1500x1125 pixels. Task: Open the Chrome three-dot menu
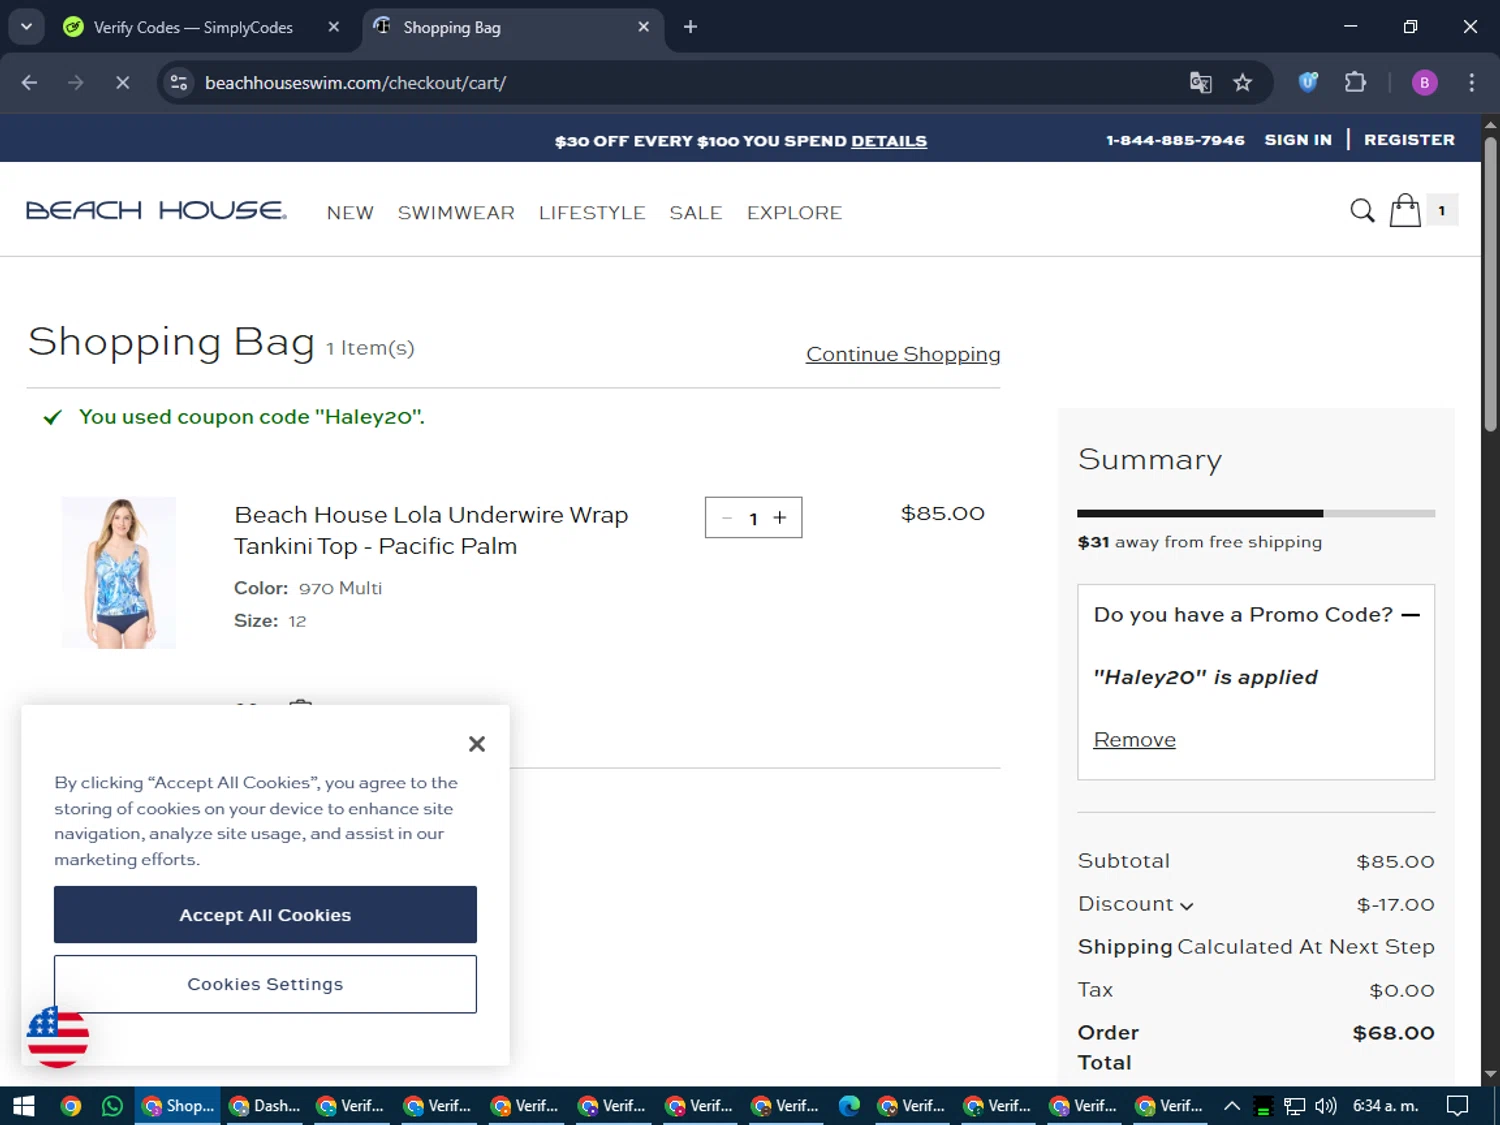pyautogui.click(x=1471, y=83)
